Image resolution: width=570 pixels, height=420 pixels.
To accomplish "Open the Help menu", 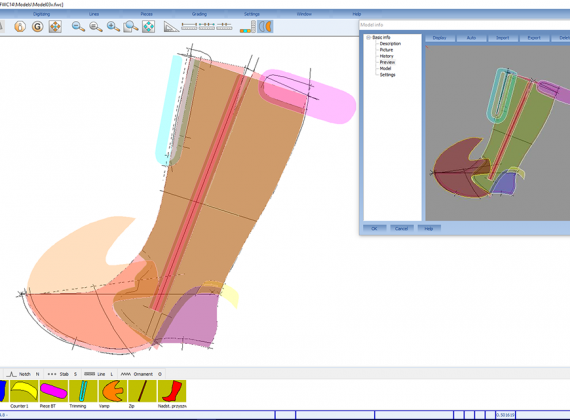I will click(x=357, y=14).
